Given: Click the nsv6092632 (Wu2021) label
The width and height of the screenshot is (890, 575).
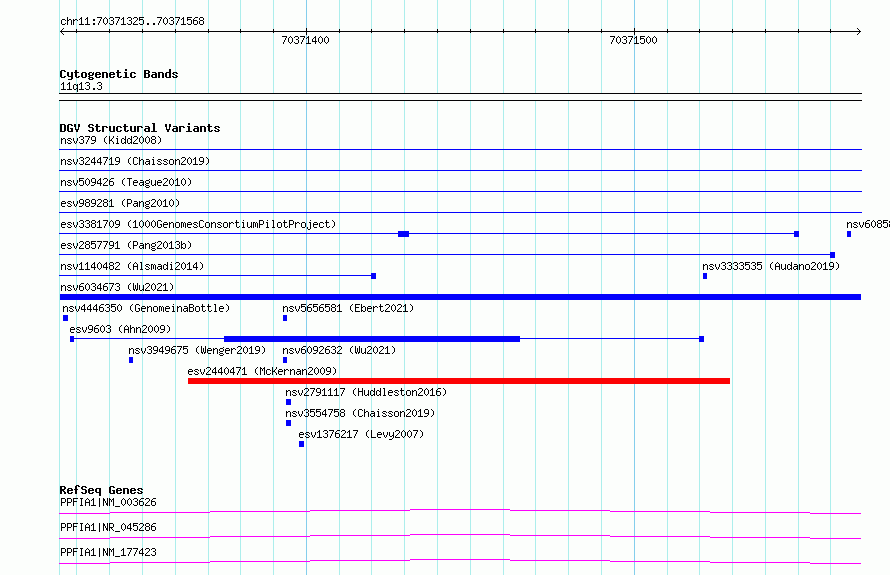Looking at the screenshot, I should pos(339,350).
